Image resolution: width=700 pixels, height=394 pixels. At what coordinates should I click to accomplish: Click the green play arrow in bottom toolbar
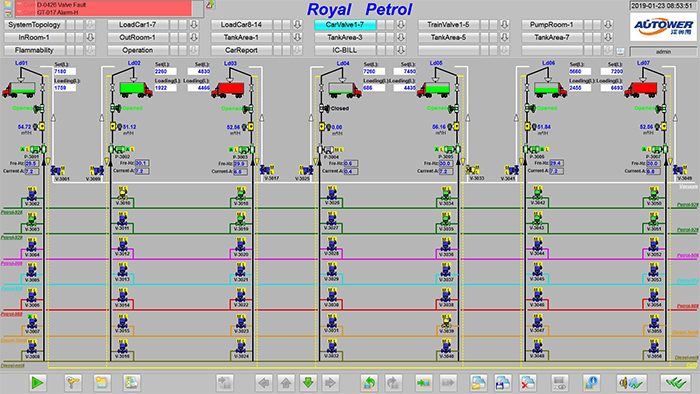(37, 382)
